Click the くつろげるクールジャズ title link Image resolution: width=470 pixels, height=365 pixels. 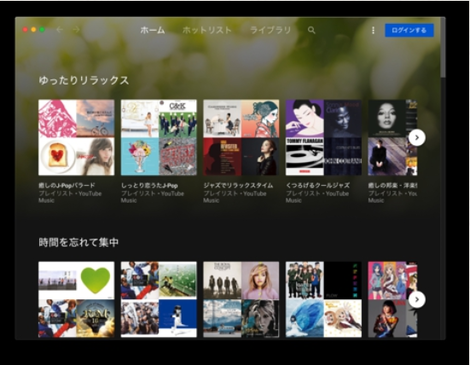[x=318, y=185]
